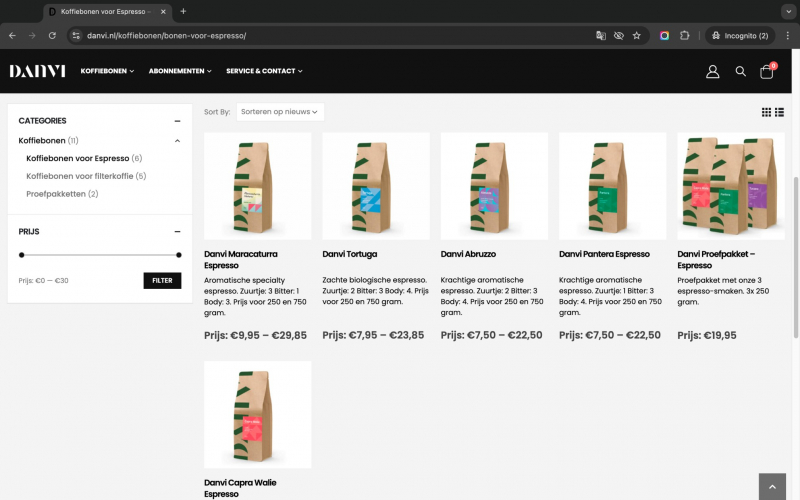
Task: Collapse the Categories panel
Action: coord(177,121)
